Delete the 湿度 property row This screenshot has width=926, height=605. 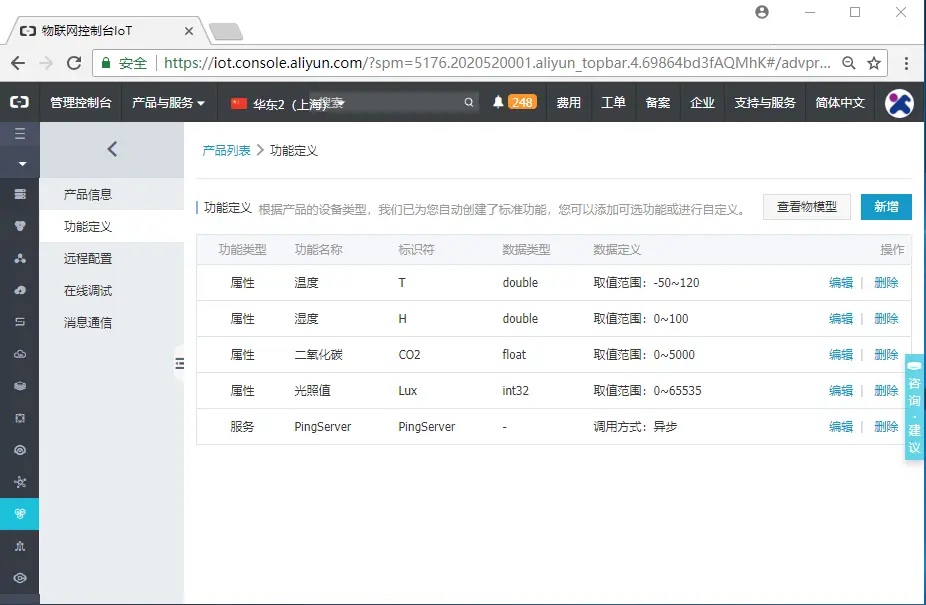[886, 318]
